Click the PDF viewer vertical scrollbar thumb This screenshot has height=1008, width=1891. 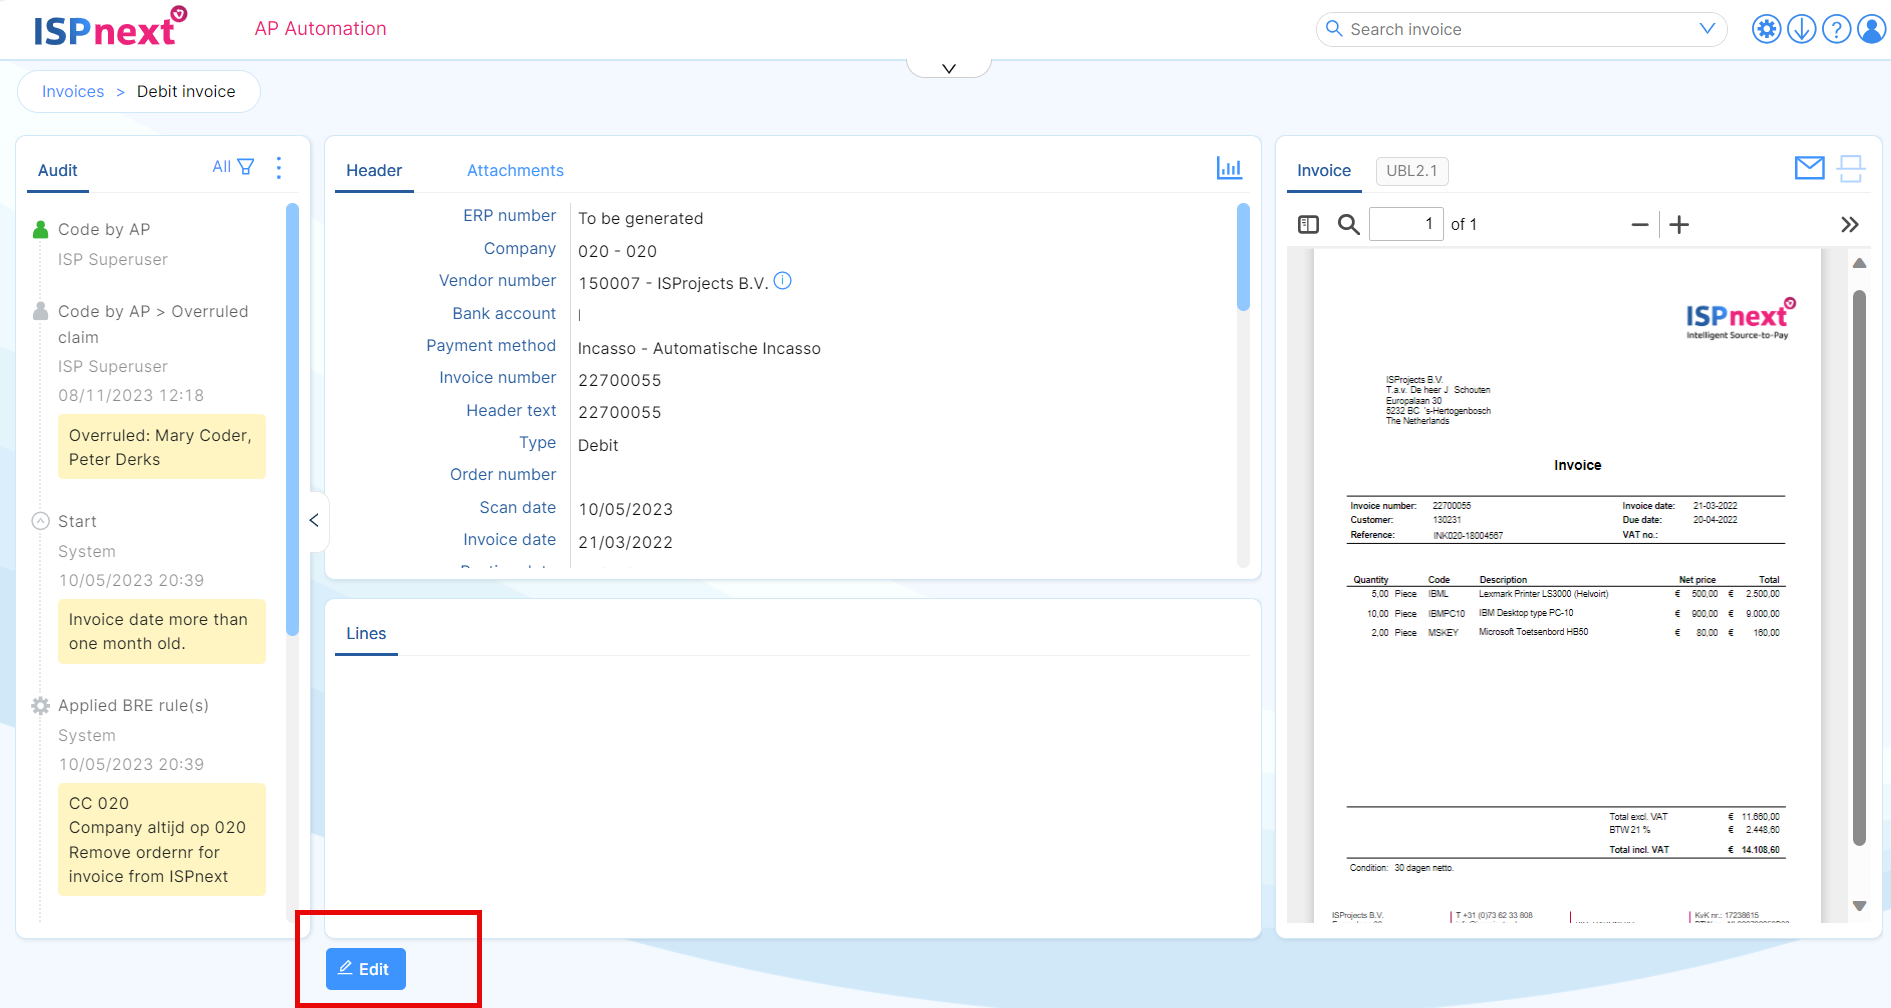tap(1859, 568)
